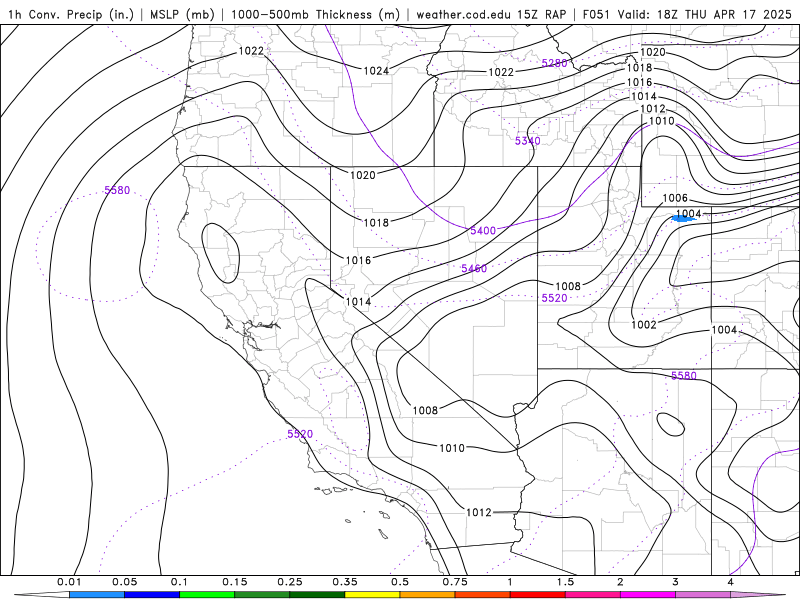
Task: Click the 0.05 legend value
Action: (x=124, y=582)
